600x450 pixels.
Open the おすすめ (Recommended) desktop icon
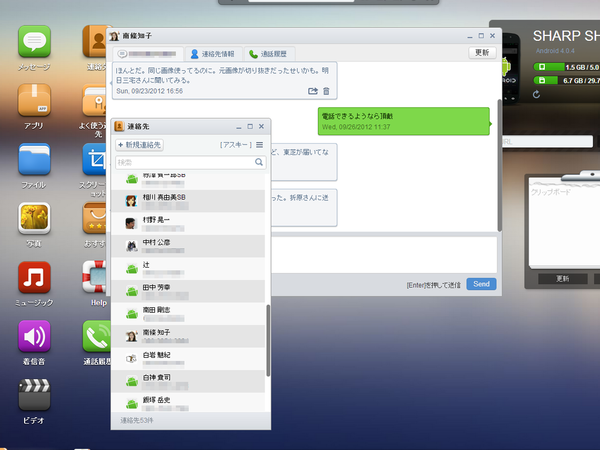tap(94, 218)
